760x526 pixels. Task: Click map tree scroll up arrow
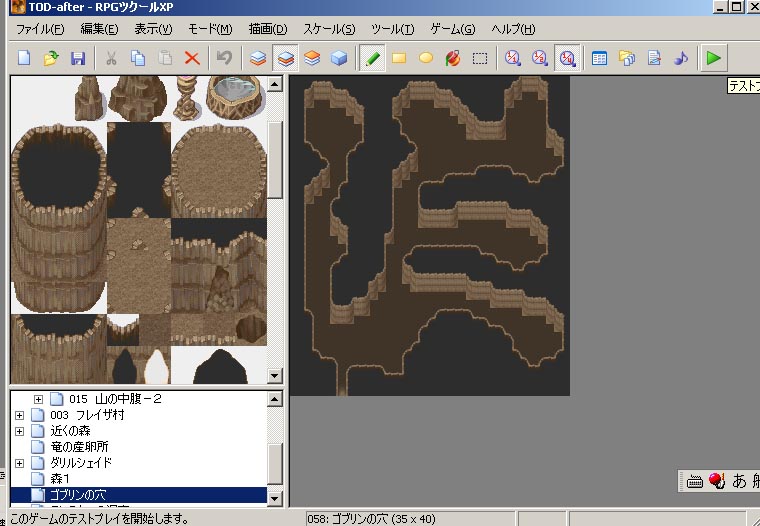tap(275, 399)
